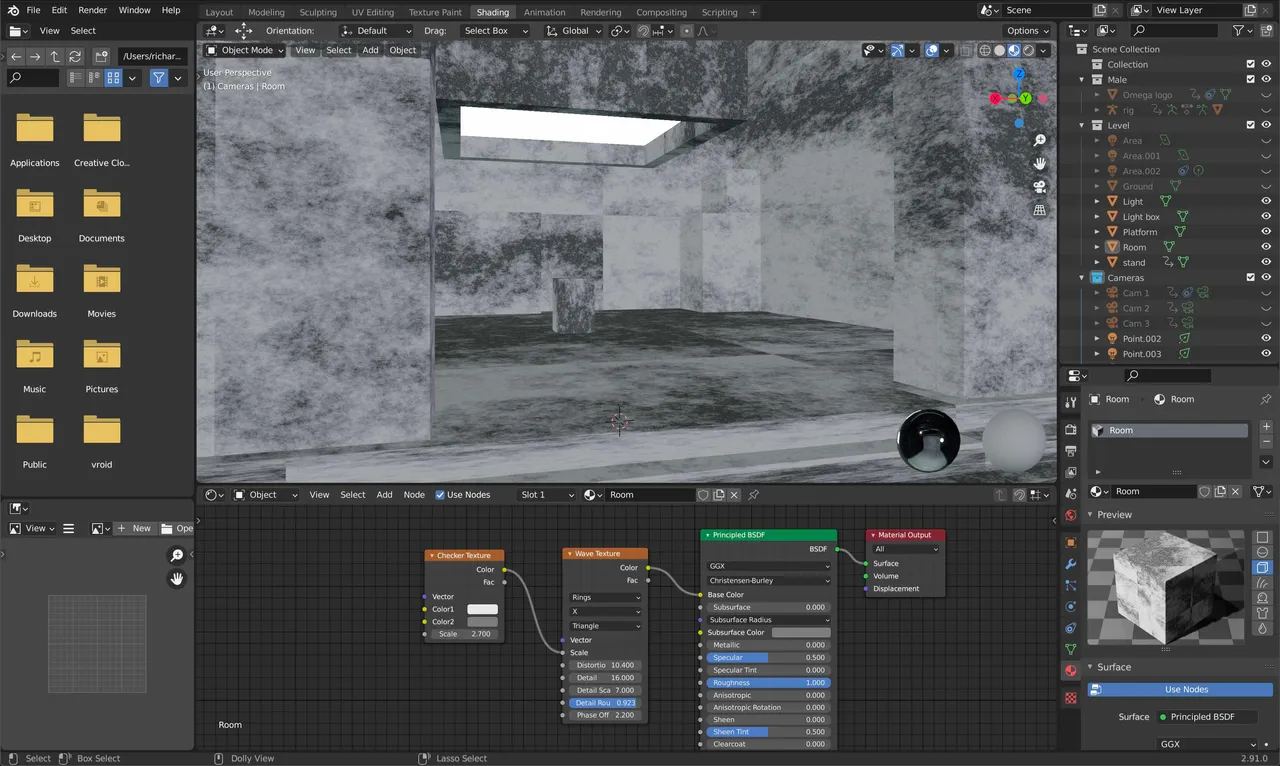Toggle Use Nodes checkbox in node editor
The width and height of the screenshot is (1280, 766).
click(440, 495)
